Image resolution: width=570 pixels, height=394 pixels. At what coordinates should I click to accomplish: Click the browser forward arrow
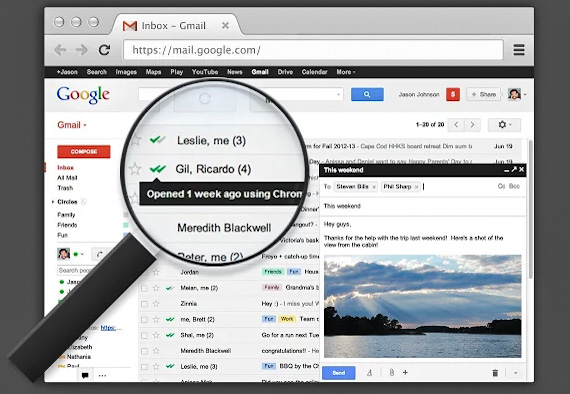point(81,50)
